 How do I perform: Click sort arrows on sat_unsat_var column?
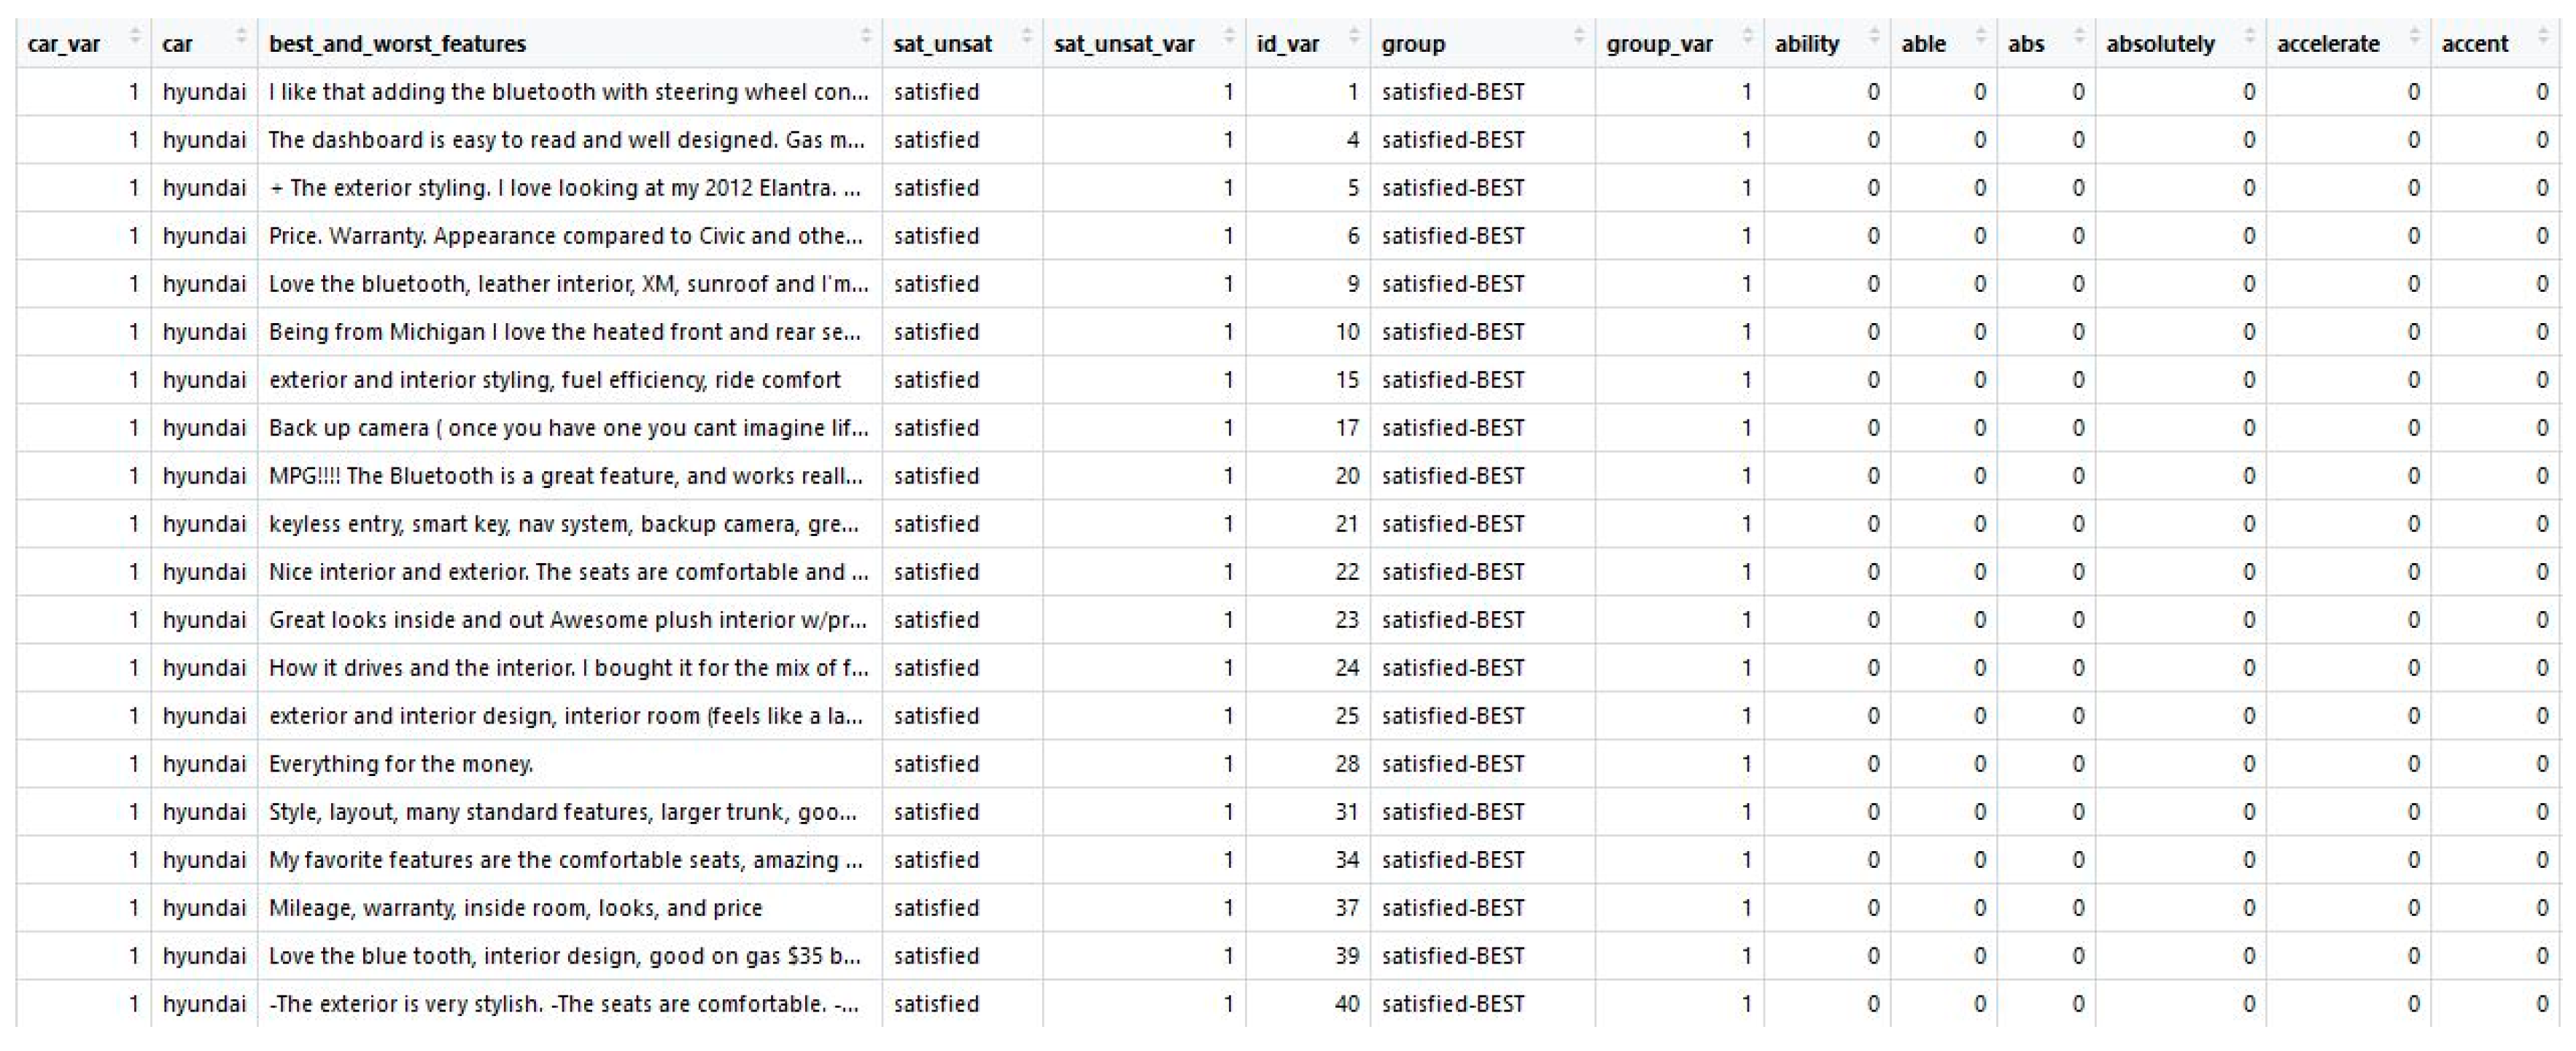point(1229,38)
